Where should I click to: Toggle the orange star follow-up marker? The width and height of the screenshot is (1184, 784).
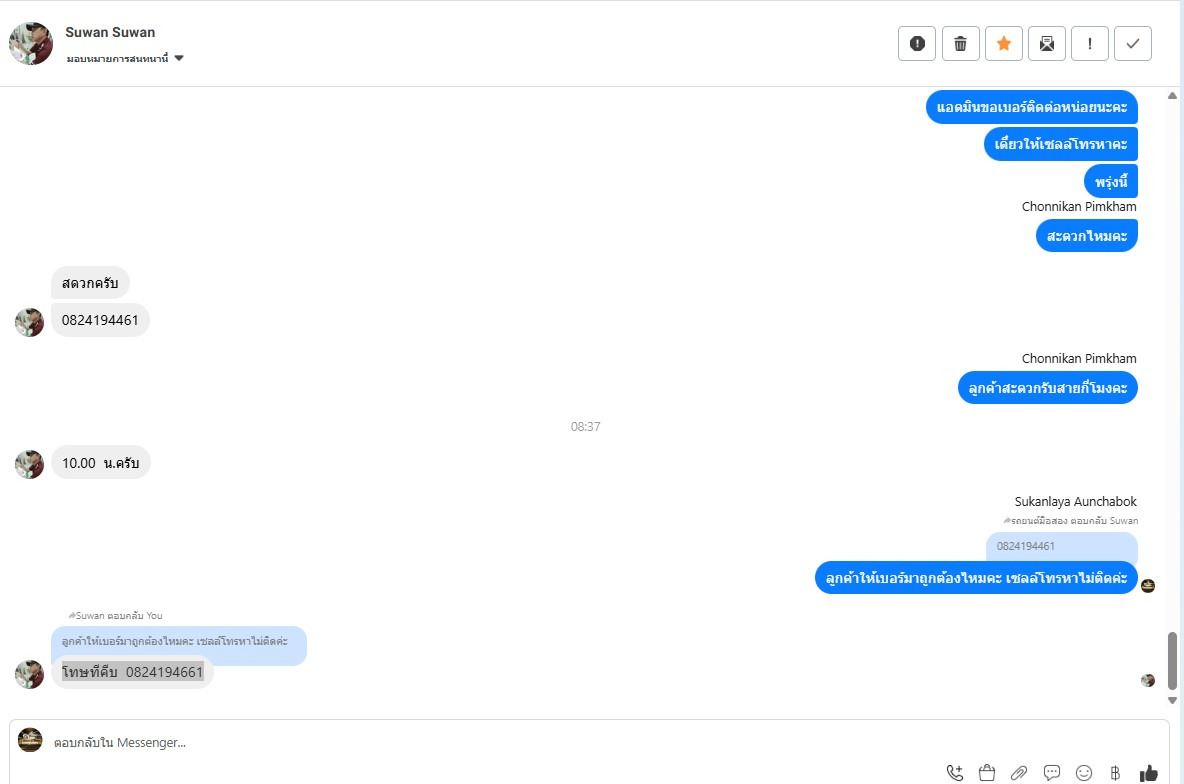pyautogui.click(x=1004, y=44)
